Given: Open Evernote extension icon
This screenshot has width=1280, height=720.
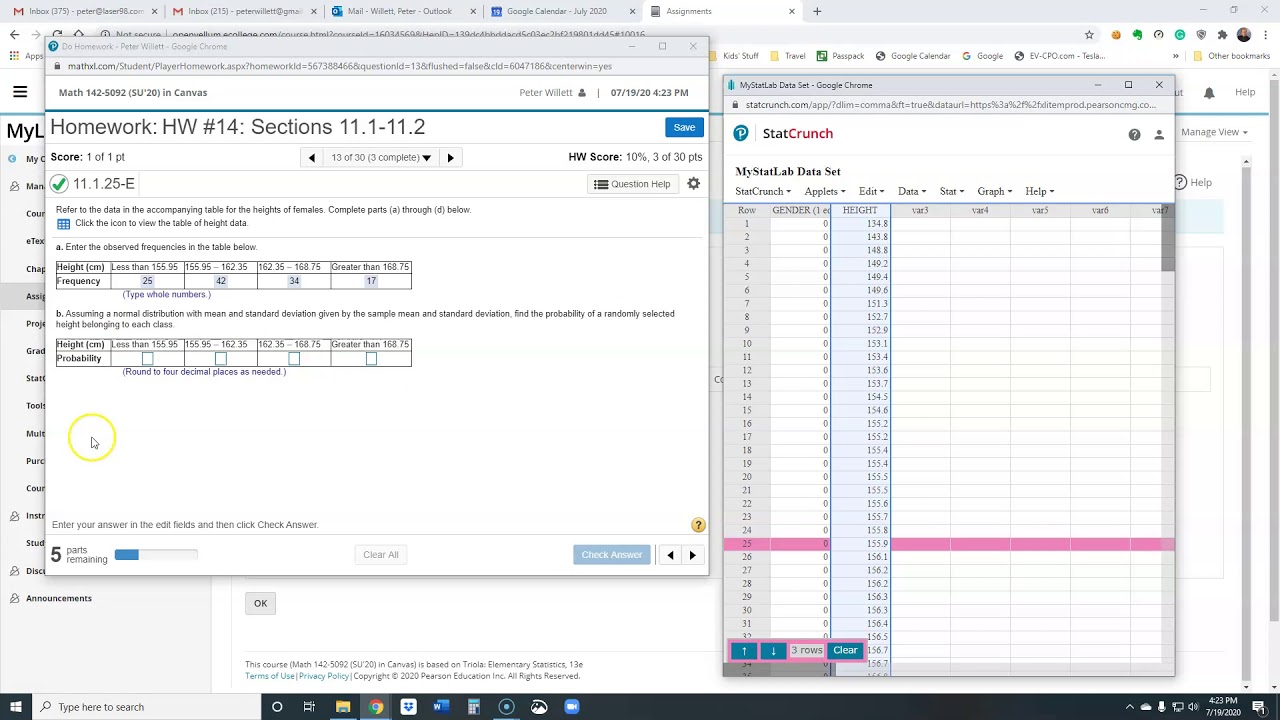Looking at the screenshot, I should [1137, 34].
